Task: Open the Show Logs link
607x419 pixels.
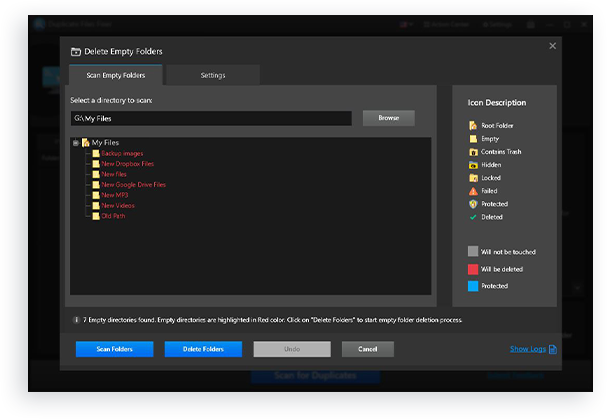Action: tap(527, 349)
